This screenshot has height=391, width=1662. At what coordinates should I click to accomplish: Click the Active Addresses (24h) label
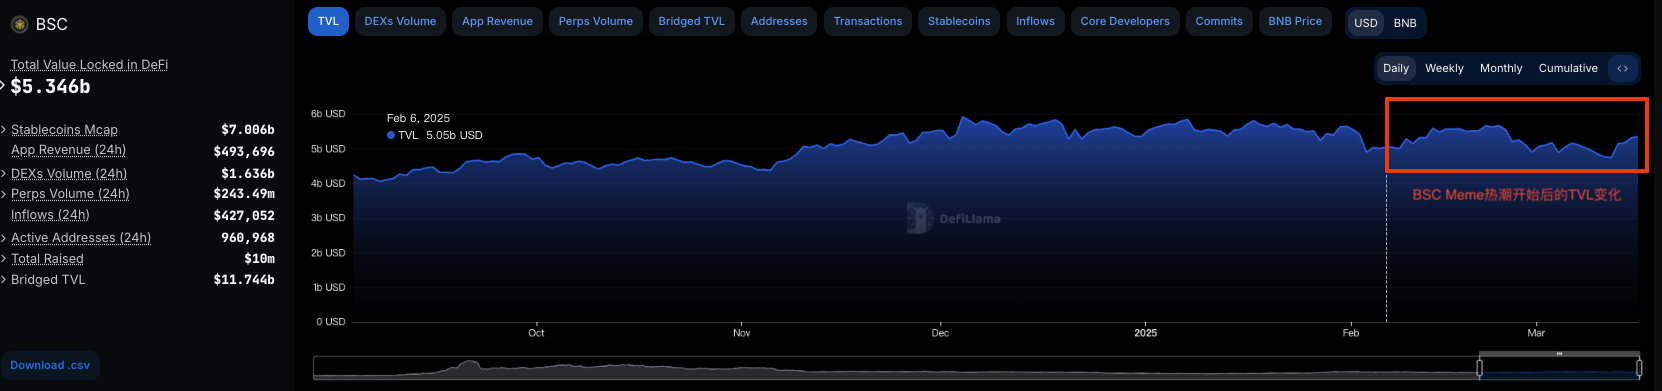[81, 238]
